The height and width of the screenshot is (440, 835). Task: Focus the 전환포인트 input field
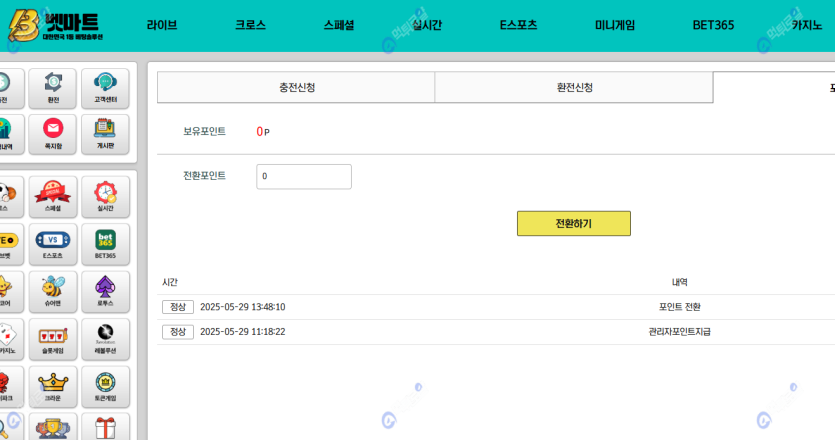(304, 176)
